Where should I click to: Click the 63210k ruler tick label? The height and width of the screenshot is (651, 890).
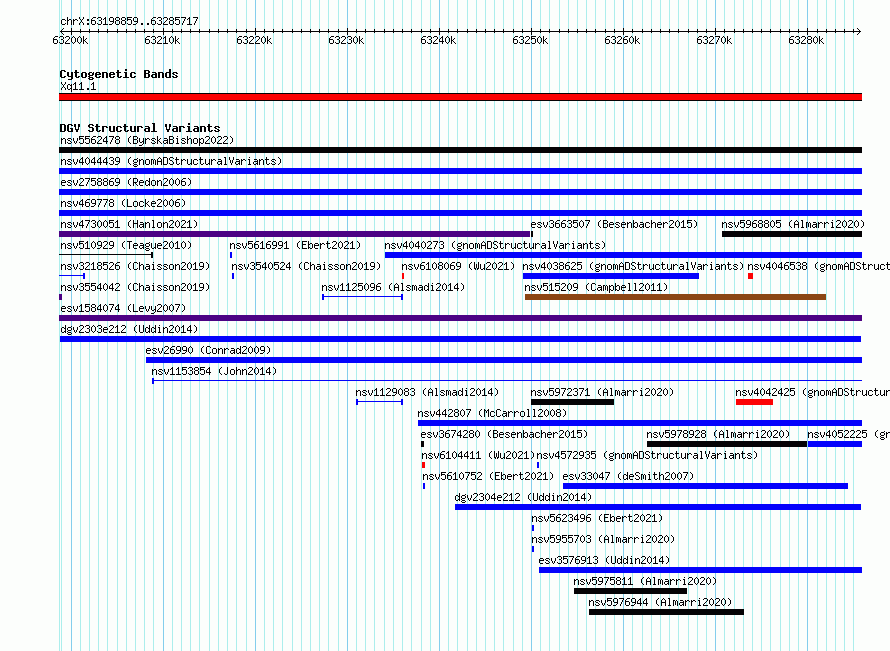coord(162,40)
